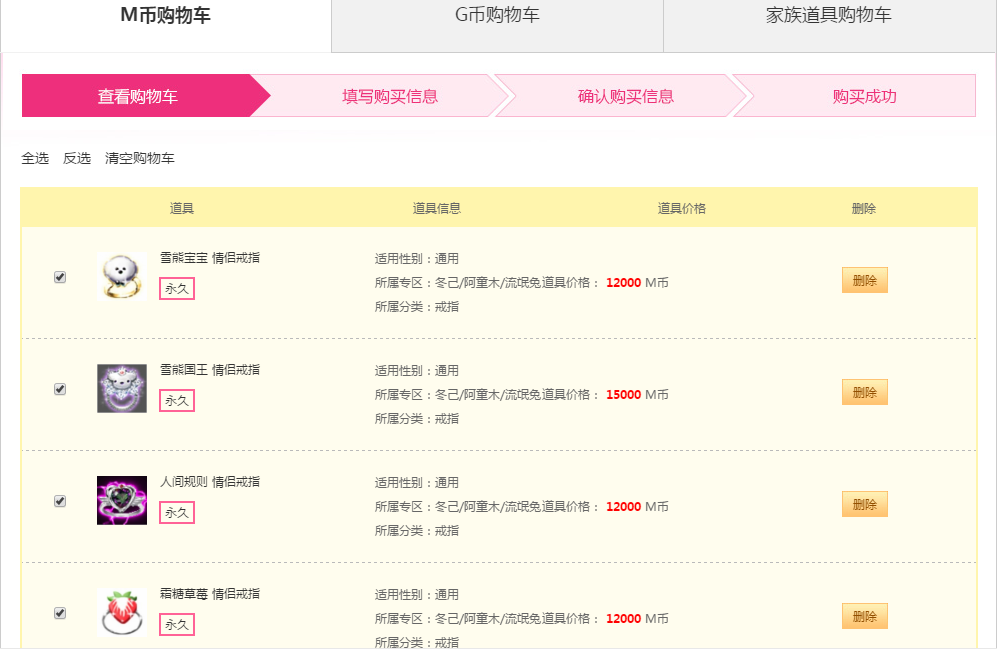Click the 雪熊国王 ring item image

coord(122,388)
